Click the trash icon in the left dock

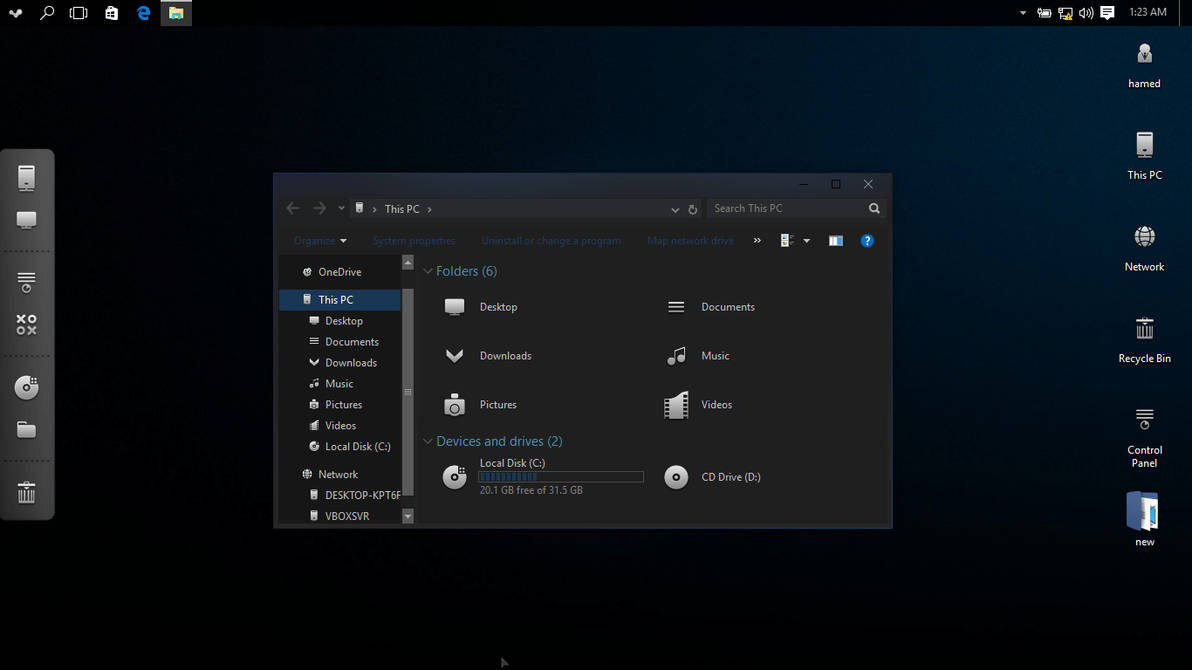pos(27,491)
